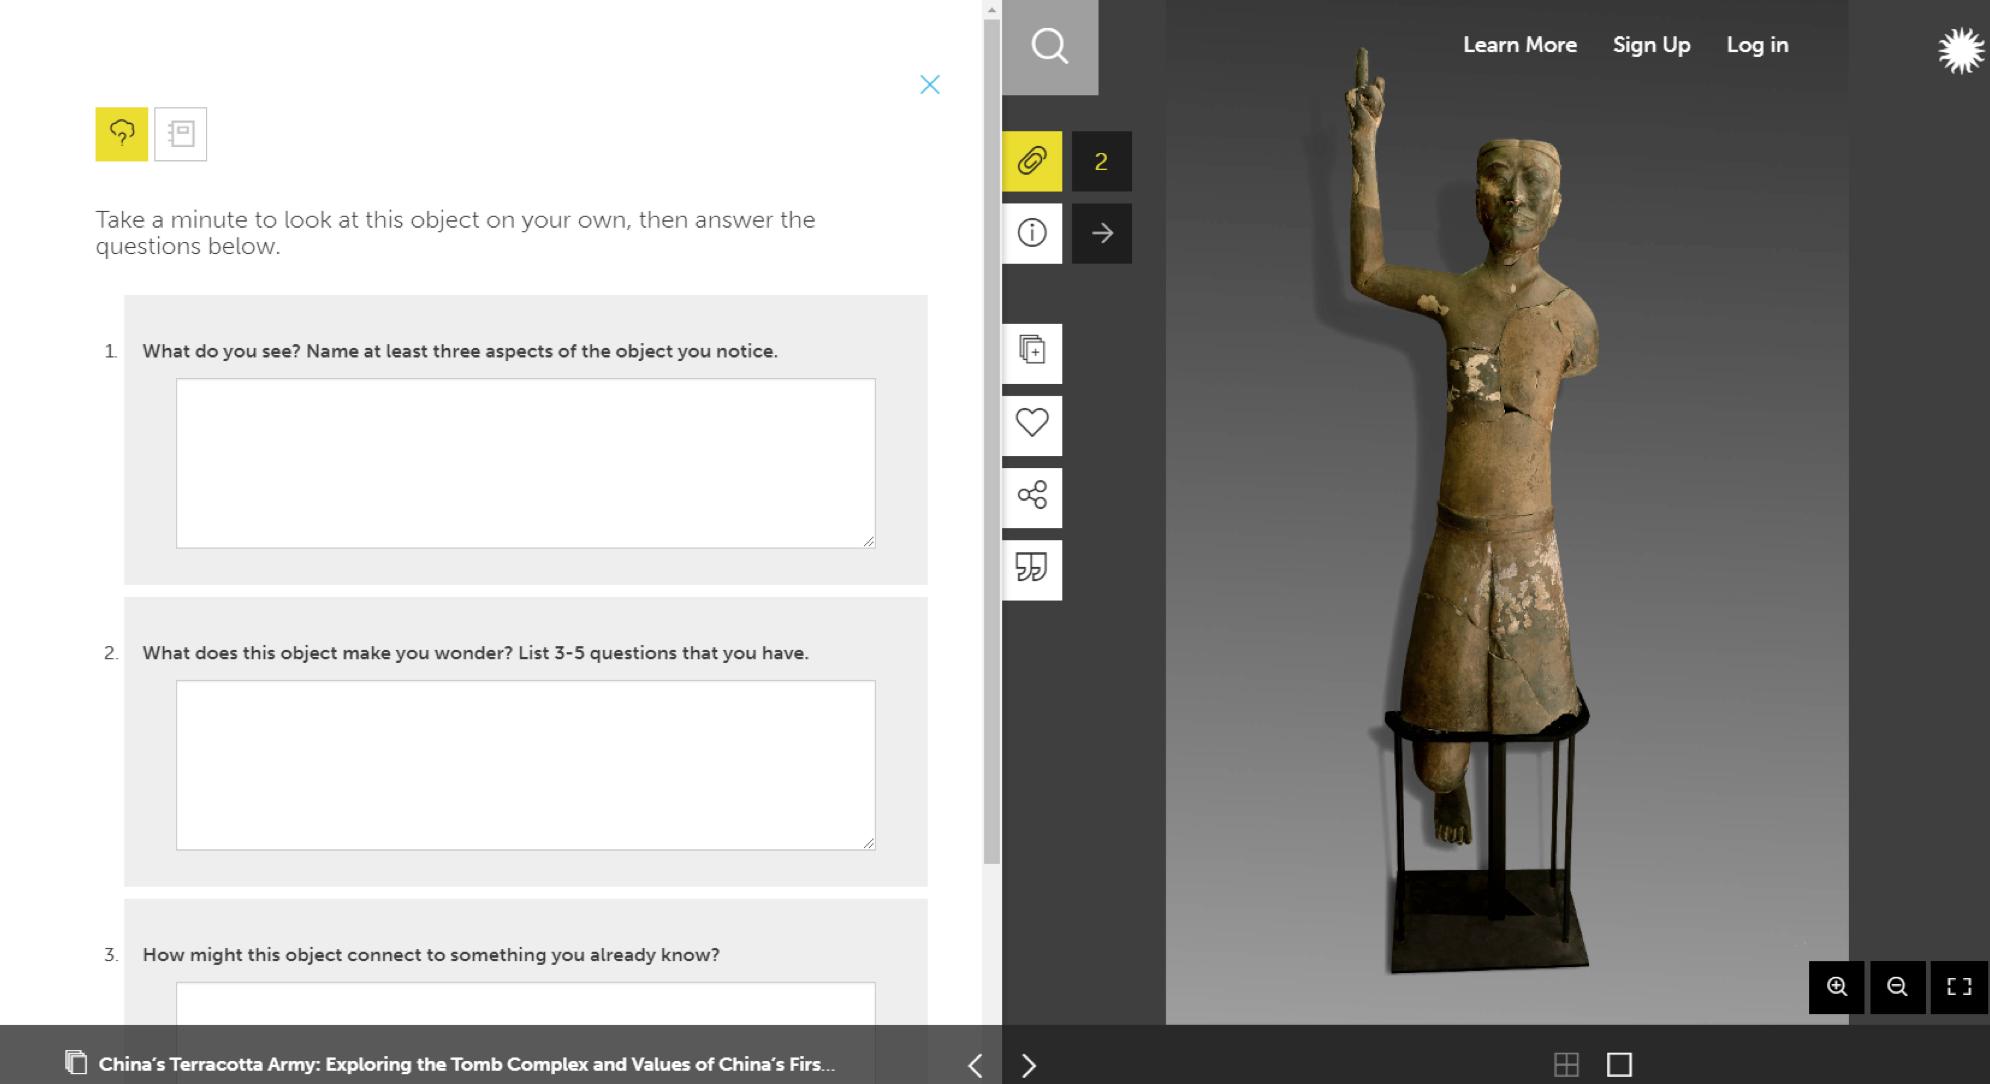Switch to grid view layout
This screenshot has height=1084, width=1990.
pyautogui.click(x=1566, y=1064)
